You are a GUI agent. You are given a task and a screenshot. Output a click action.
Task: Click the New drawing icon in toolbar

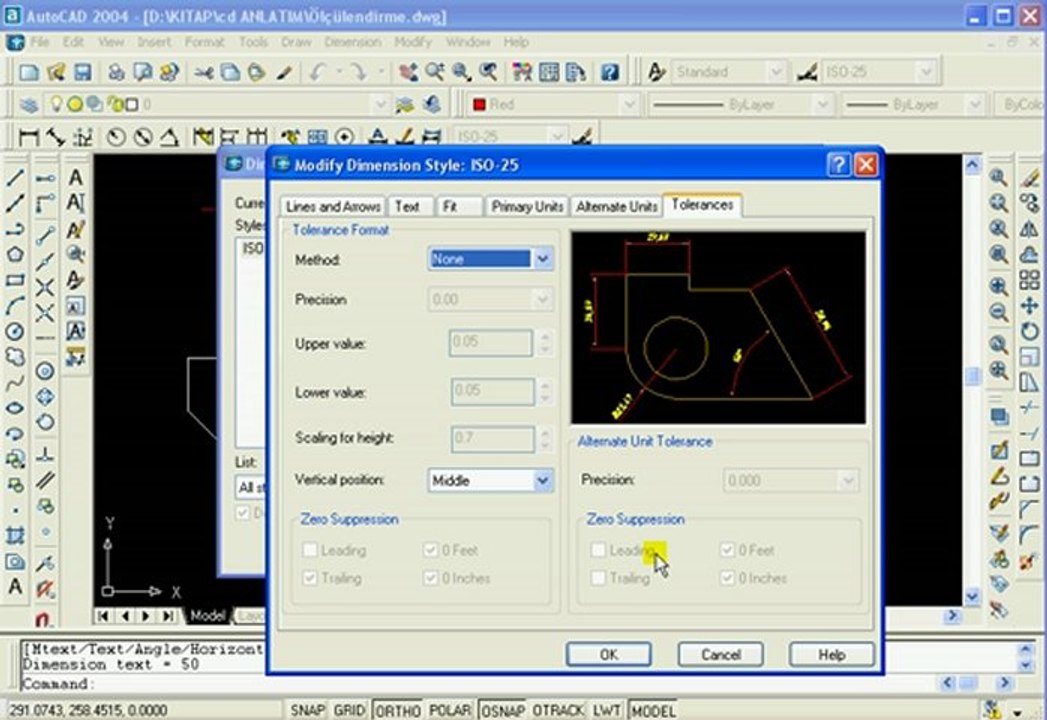tap(29, 71)
